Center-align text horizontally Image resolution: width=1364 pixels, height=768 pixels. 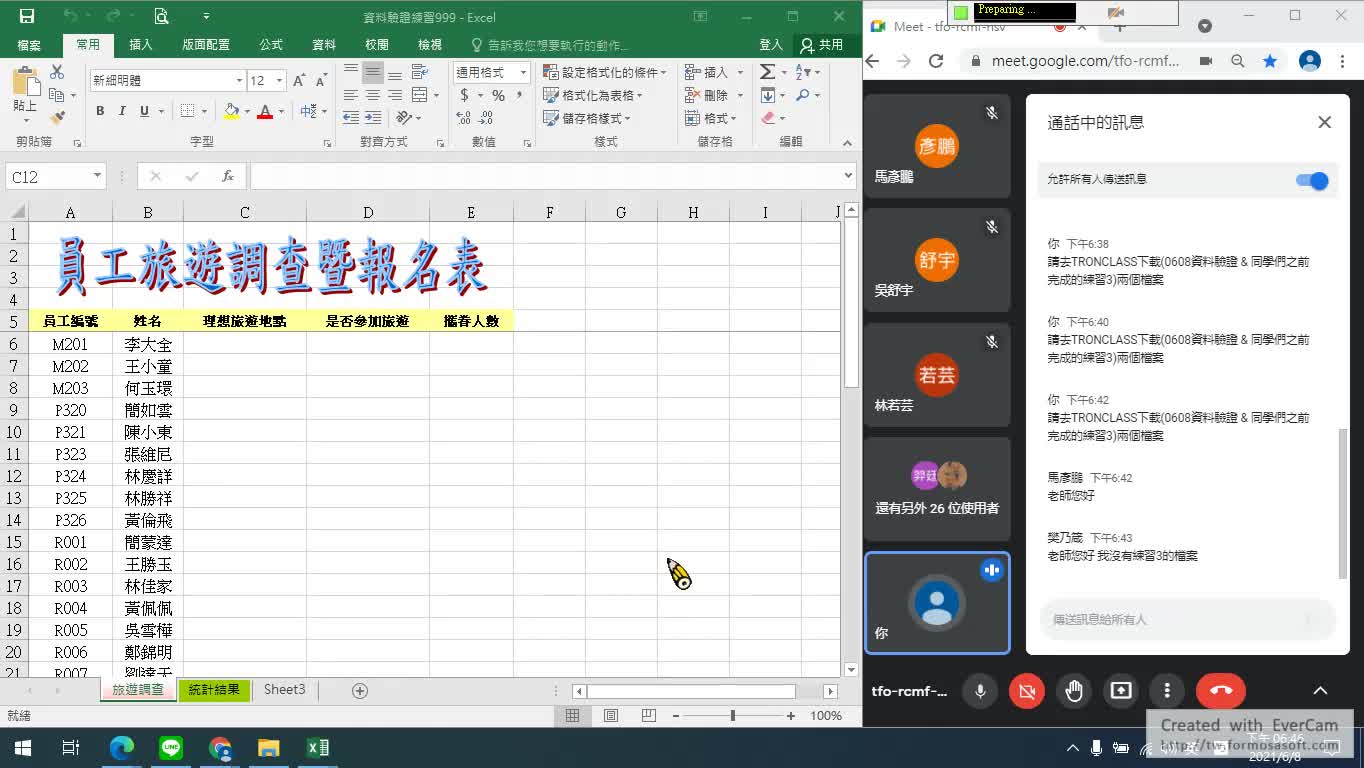click(372, 95)
